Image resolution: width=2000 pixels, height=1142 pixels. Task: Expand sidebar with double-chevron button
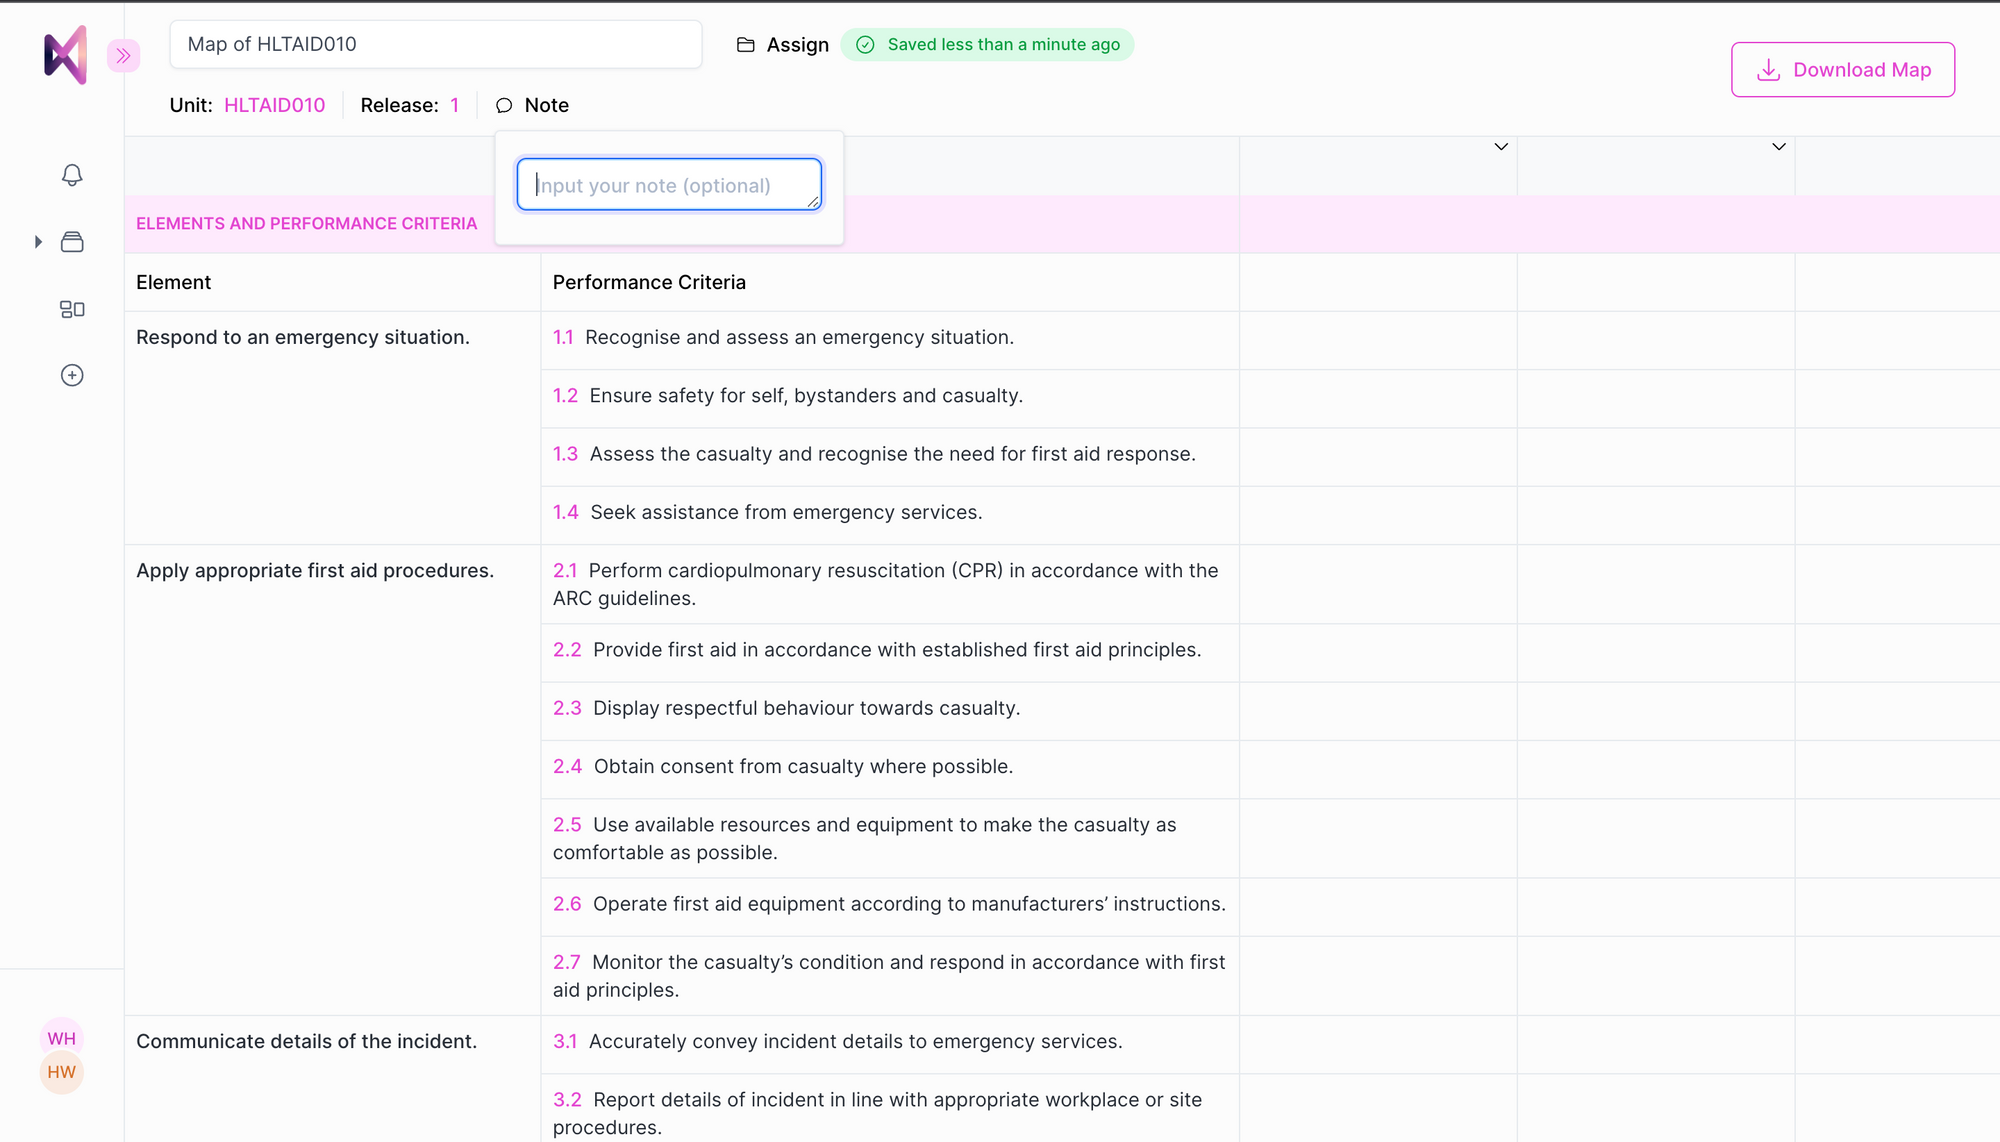123,56
